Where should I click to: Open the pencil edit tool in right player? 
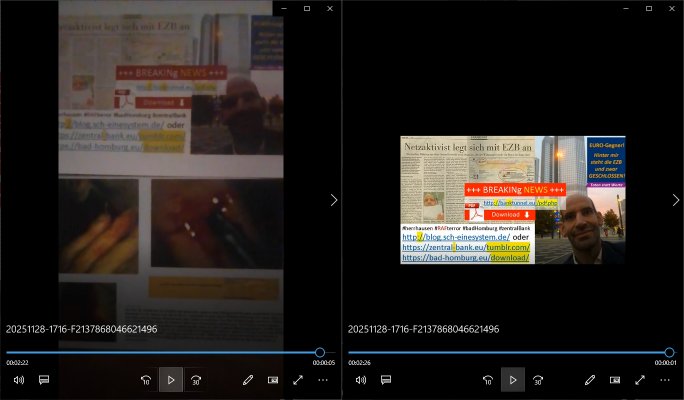(x=590, y=380)
